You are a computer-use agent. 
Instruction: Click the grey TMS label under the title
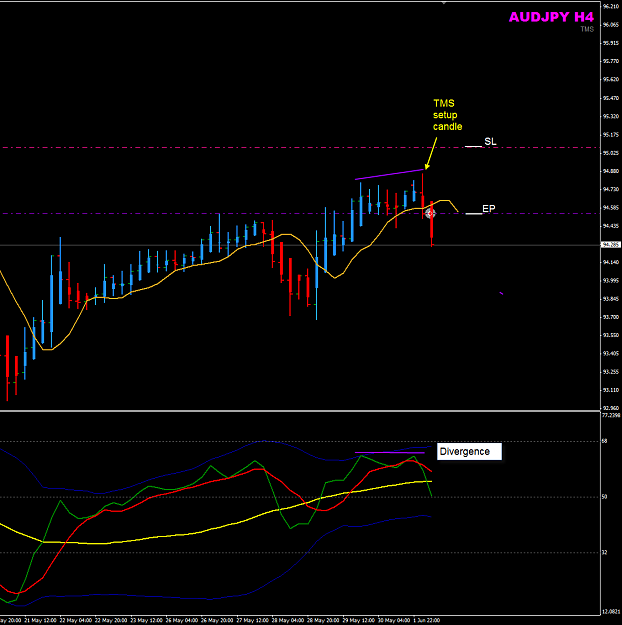pos(587,29)
